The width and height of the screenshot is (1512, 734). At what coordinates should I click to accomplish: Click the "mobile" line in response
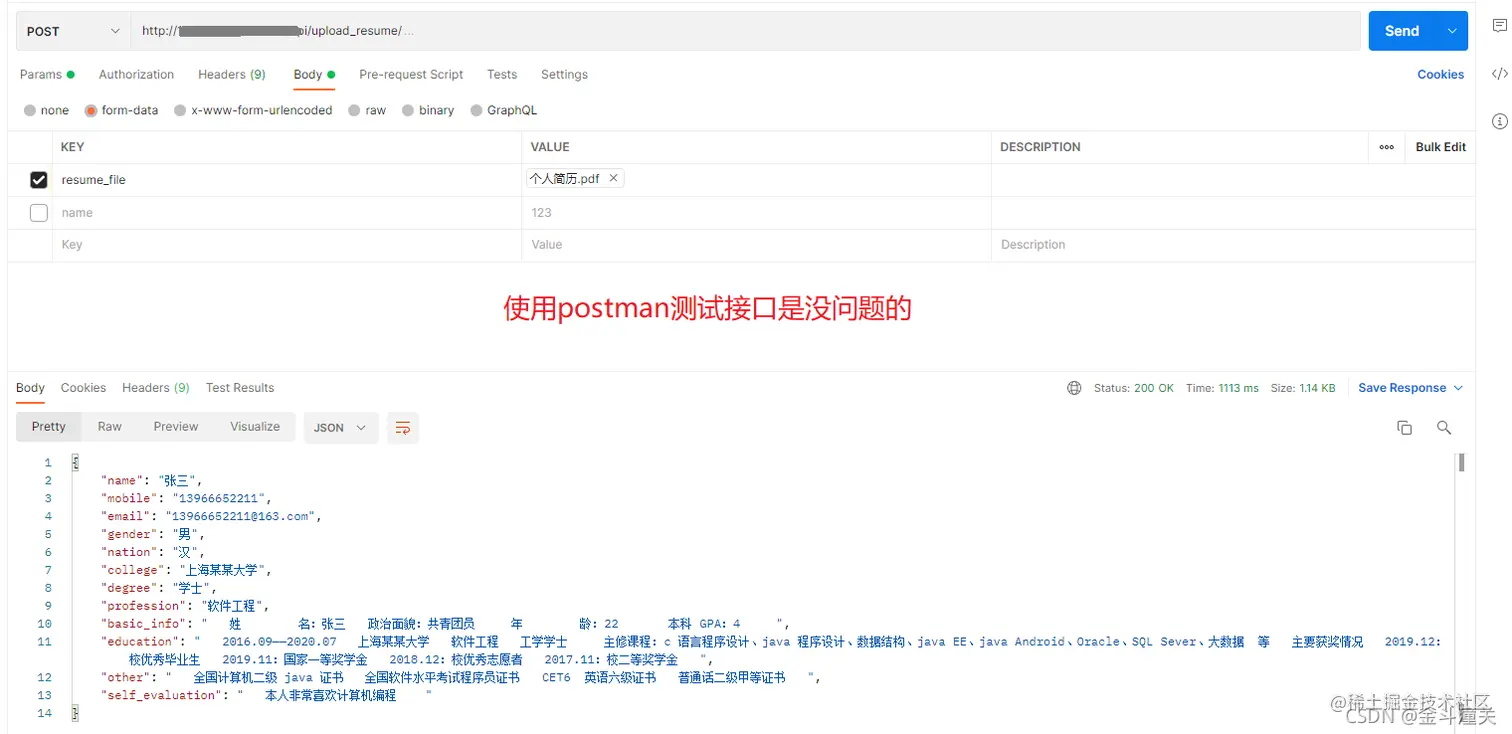[x=186, y=498]
